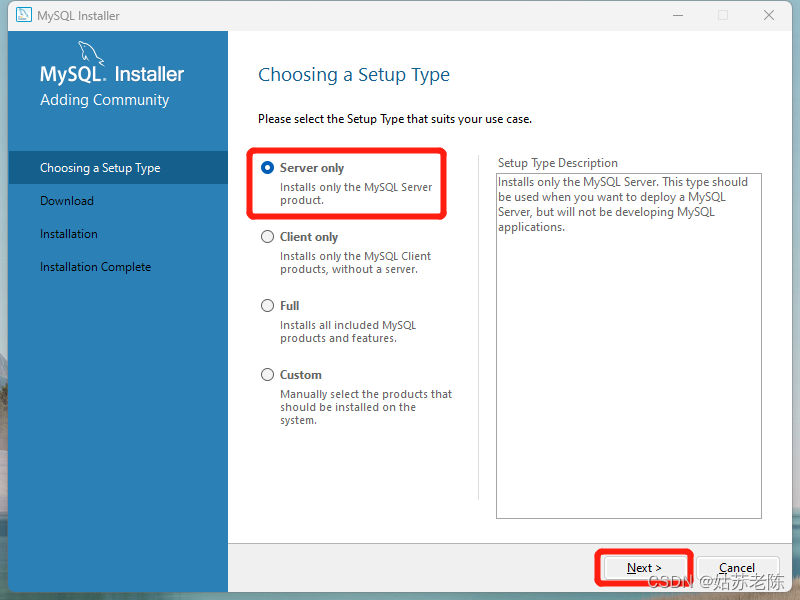This screenshot has height=600, width=800.
Task: Open Choosing a Setup Type step
Action: [118, 167]
